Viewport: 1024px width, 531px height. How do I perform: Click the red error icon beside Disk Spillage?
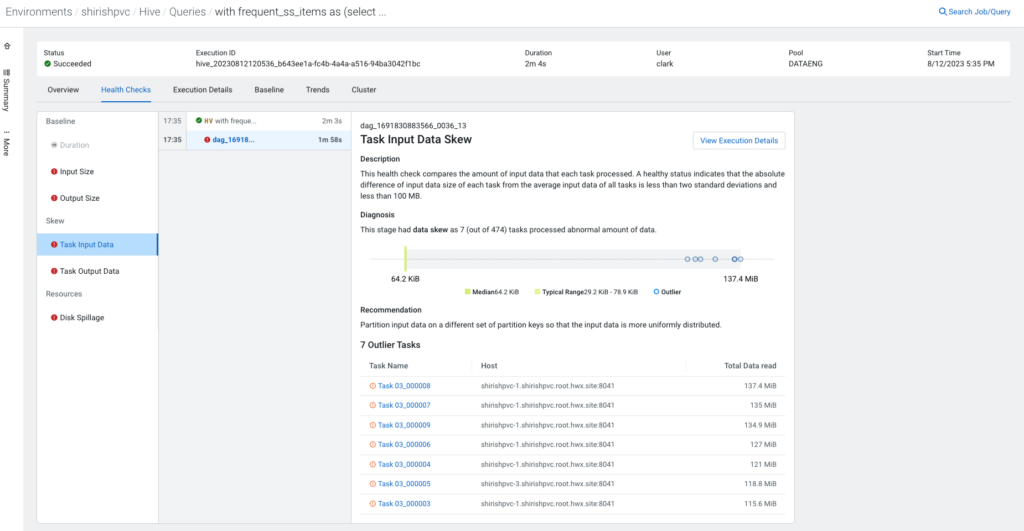tap(54, 318)
